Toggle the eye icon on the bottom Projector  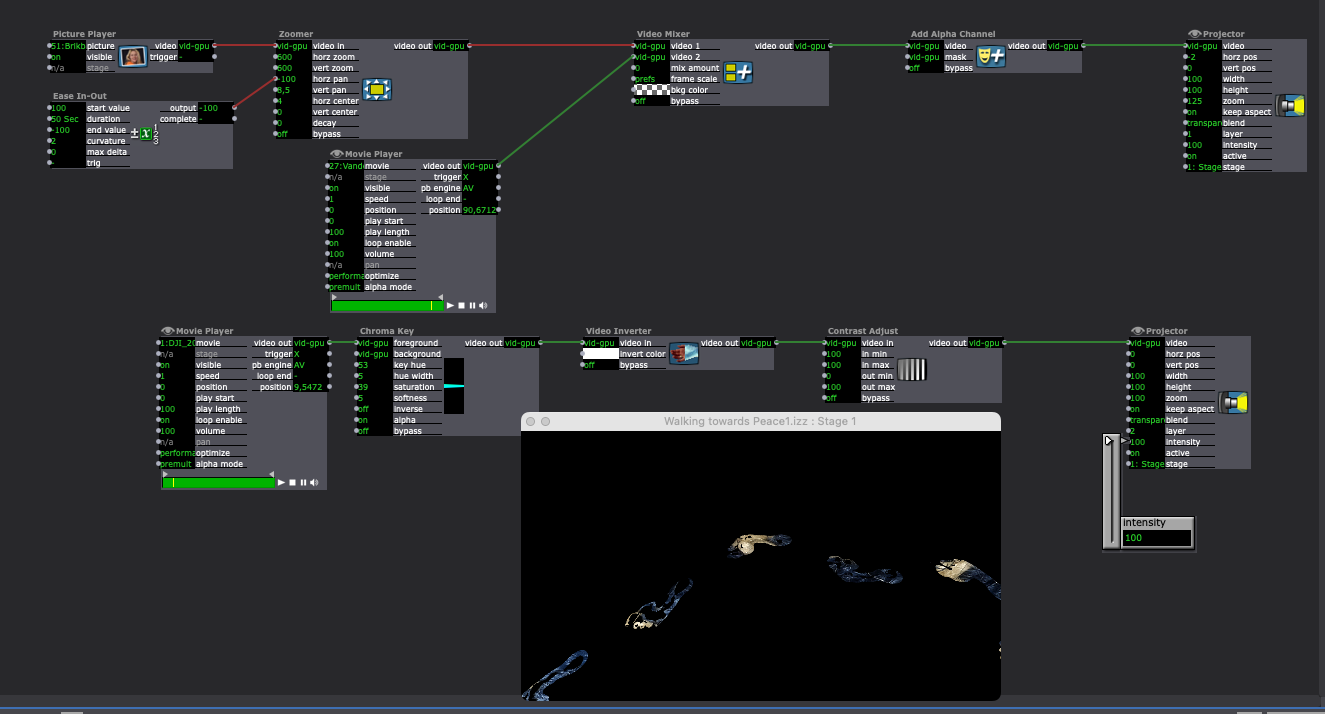[x=1137, y=331]
